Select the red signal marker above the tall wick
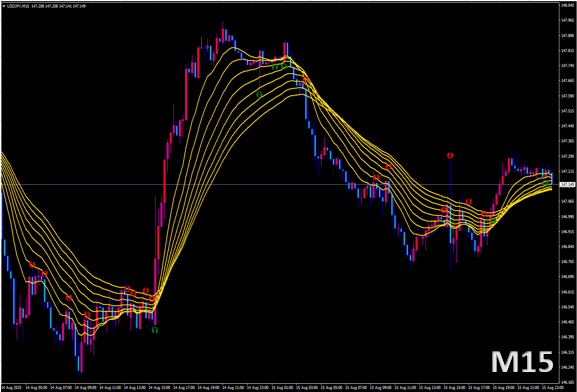 (x=450, y=156)
